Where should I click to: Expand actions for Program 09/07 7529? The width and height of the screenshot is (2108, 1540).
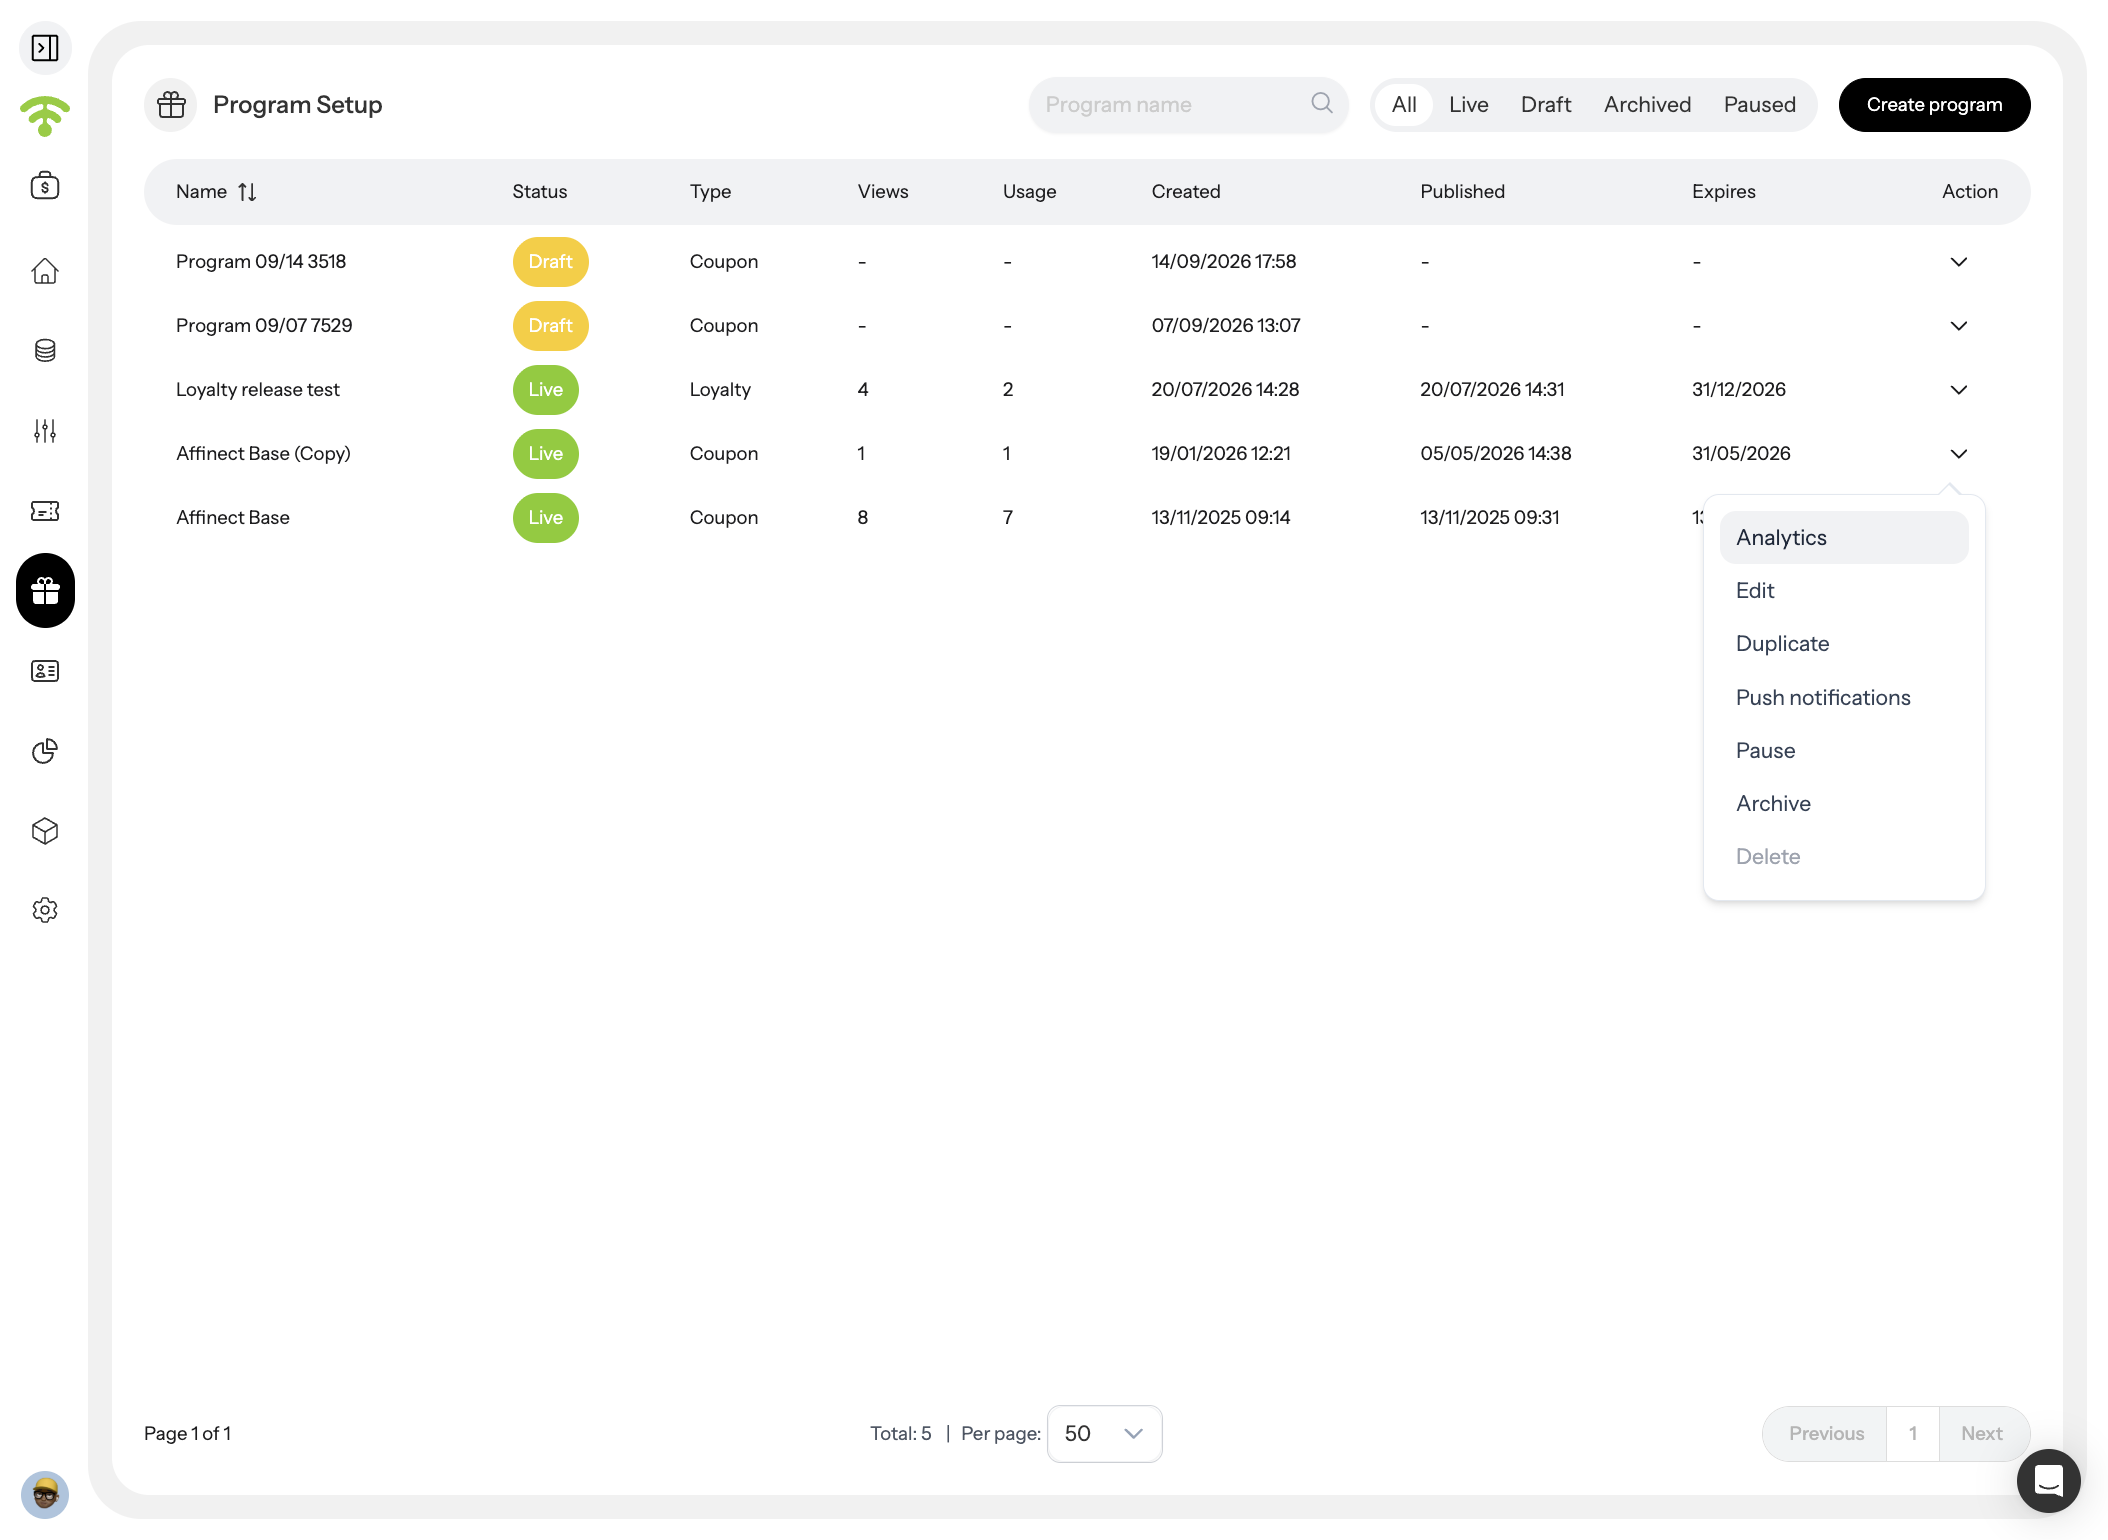pyautogui.click(x=1958, y=326)
